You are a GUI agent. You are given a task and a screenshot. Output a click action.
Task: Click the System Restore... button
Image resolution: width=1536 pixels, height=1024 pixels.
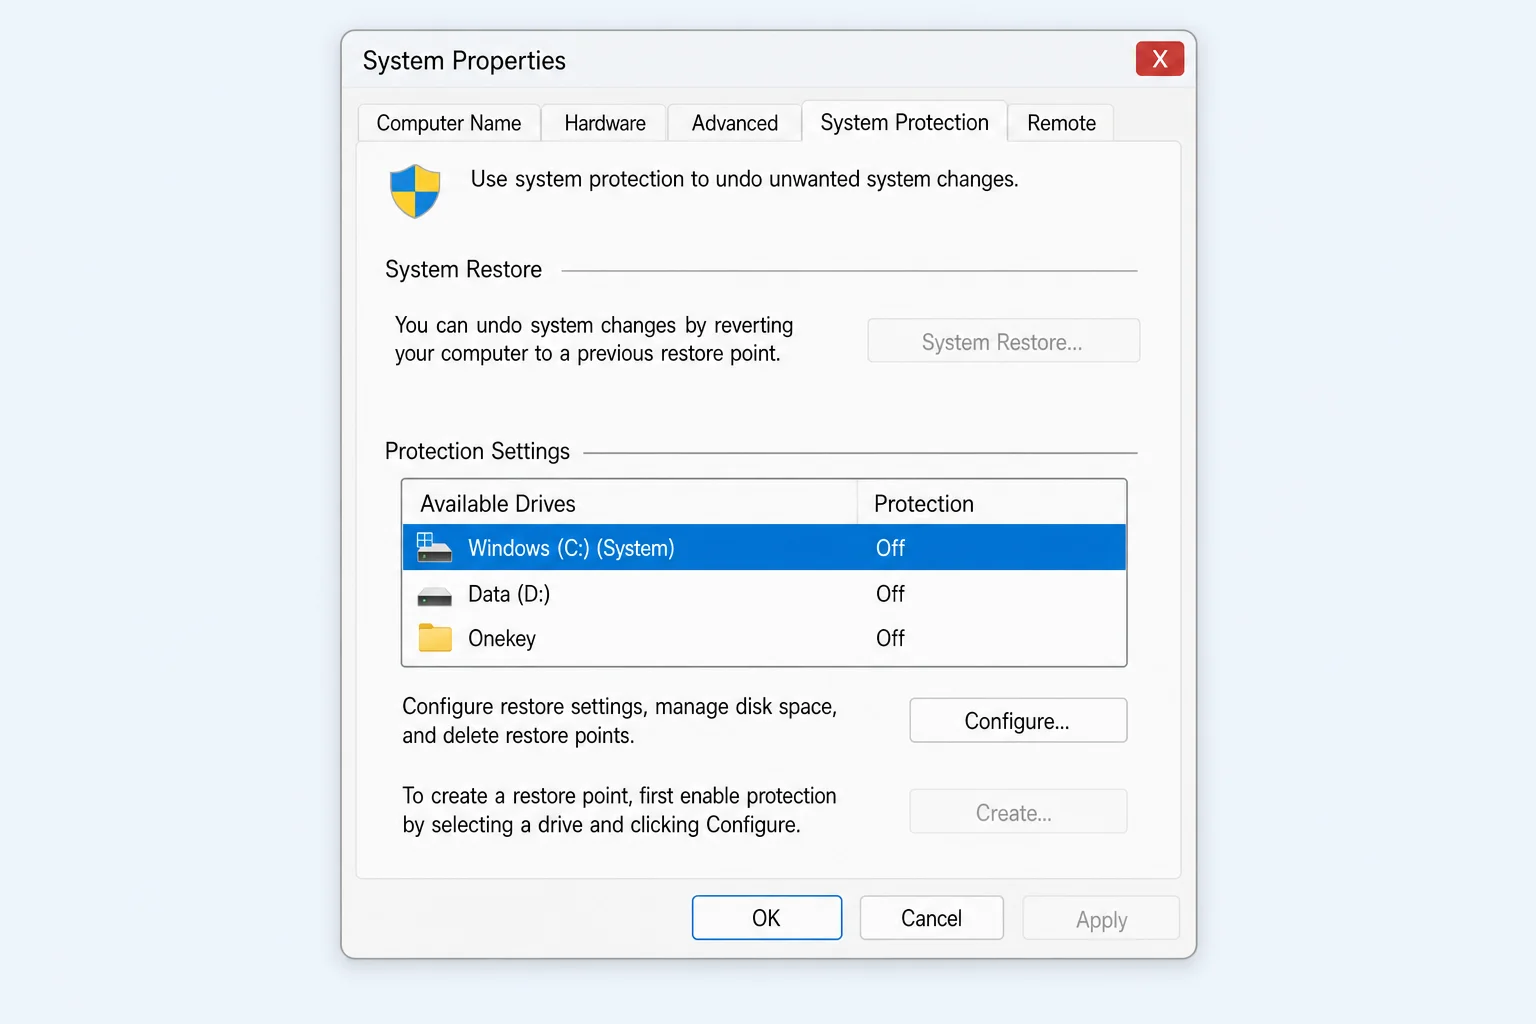1003,341
